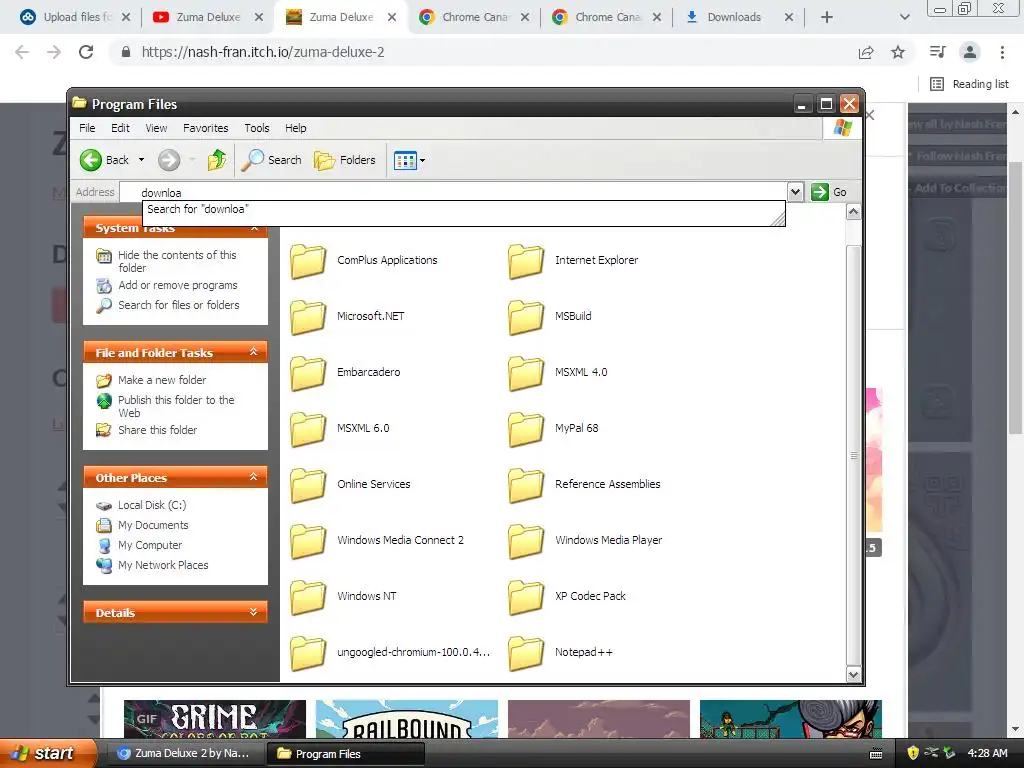Select the MyPal 68 folder icon
This screenshot has width=1024, height=768.
pyautogui.click(x=526, y=429)
